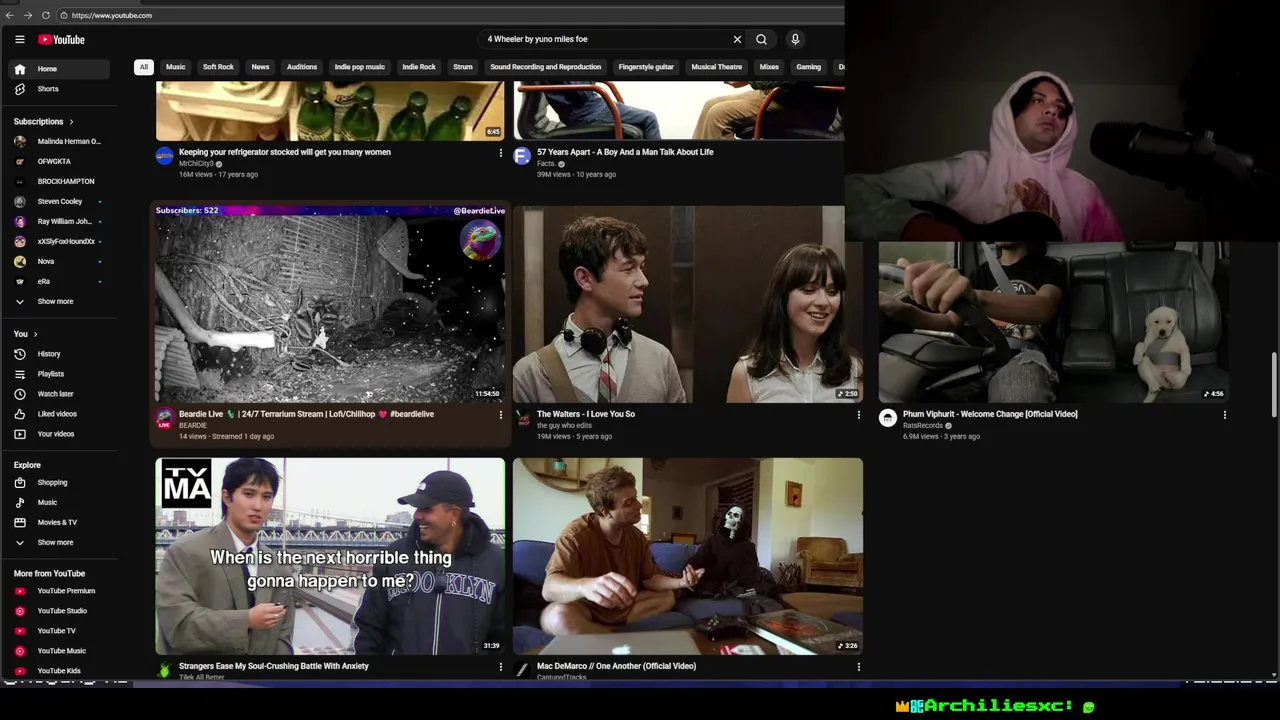The height and width of the screenshot is (720, 1280).
Task: Open the hamburger guide menu
Action: 19,39
